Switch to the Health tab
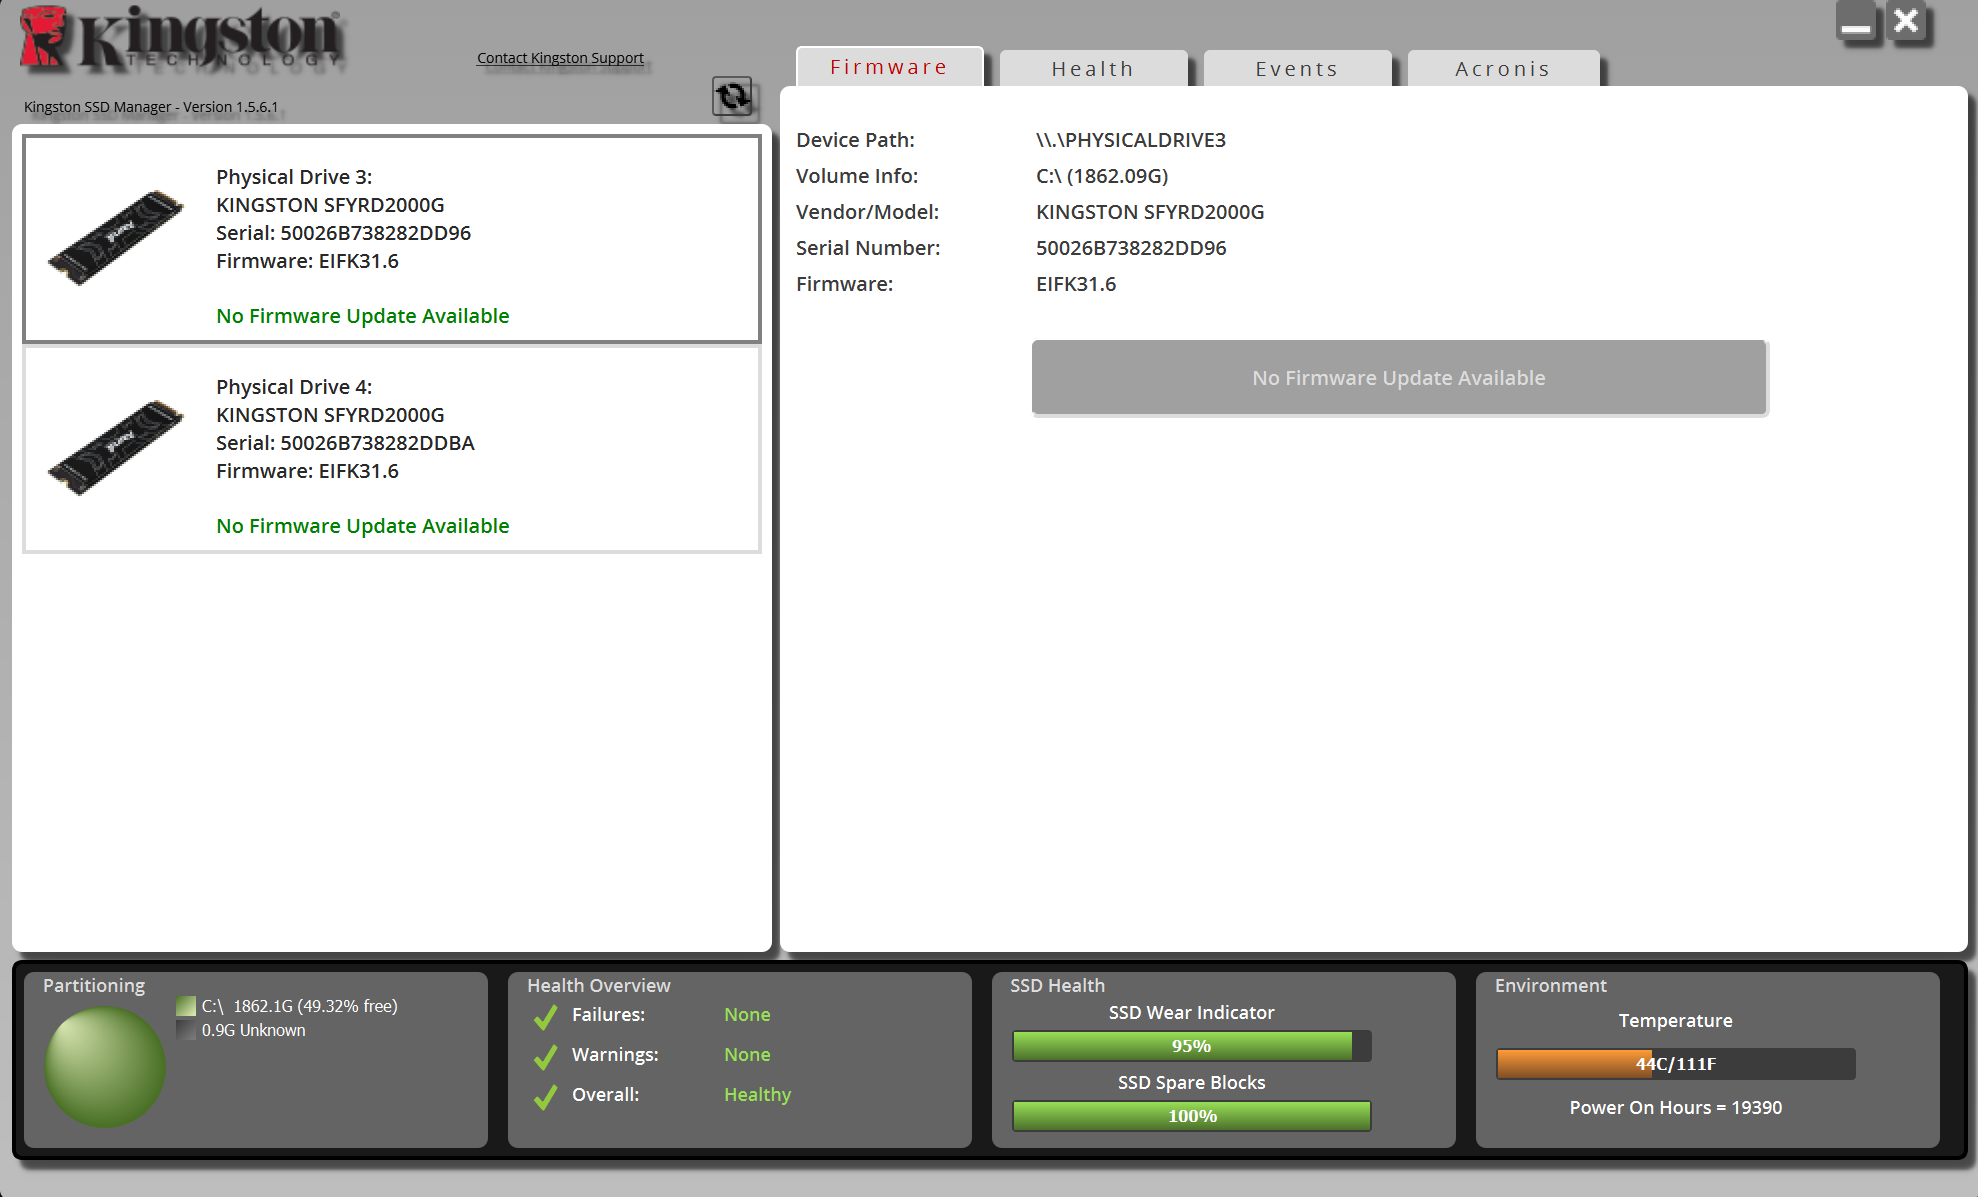The height and width of the screenshot is (1197, 1978). pyautogui.click(x=1092, y=69)
